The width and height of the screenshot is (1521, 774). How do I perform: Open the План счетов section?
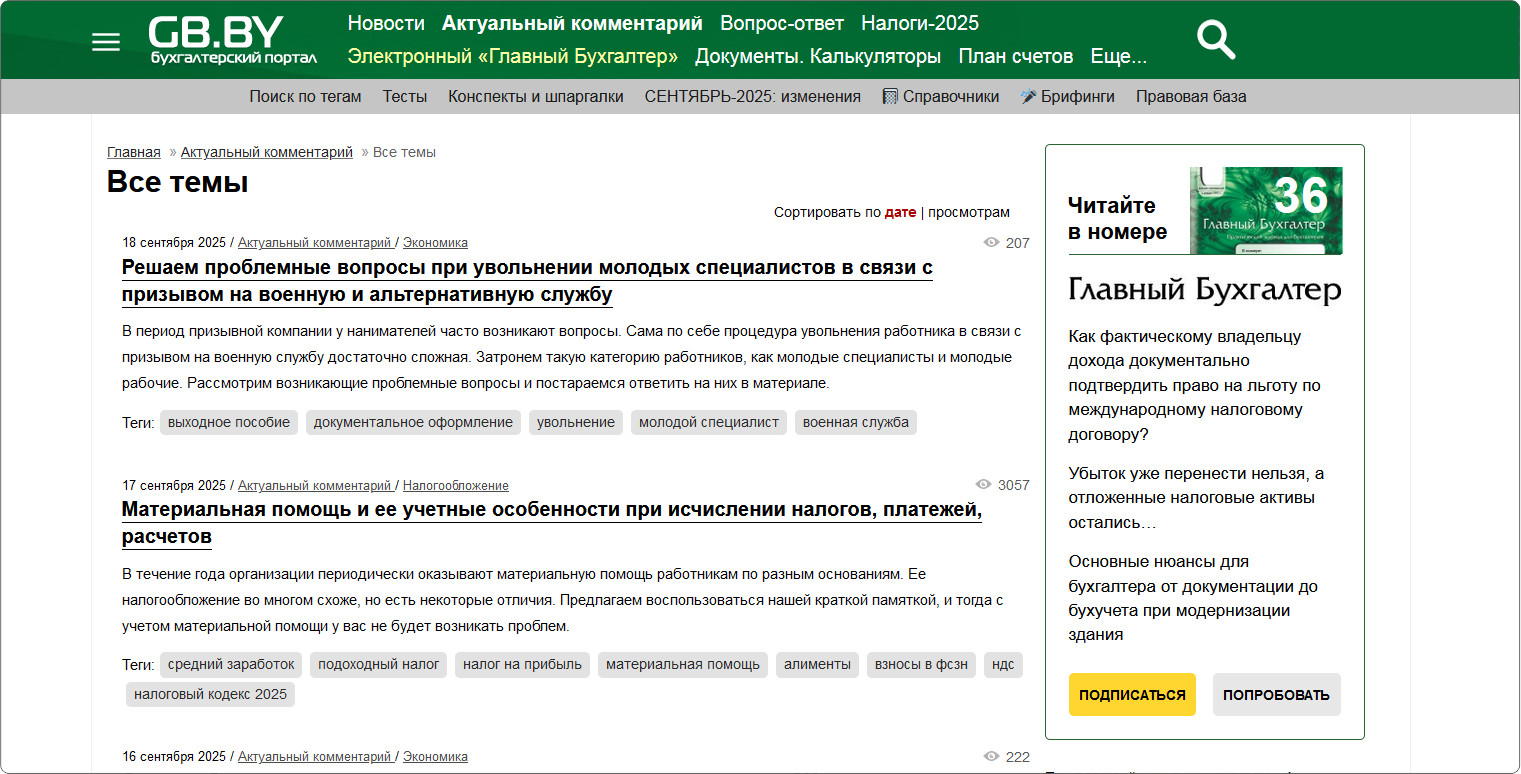1015,57
